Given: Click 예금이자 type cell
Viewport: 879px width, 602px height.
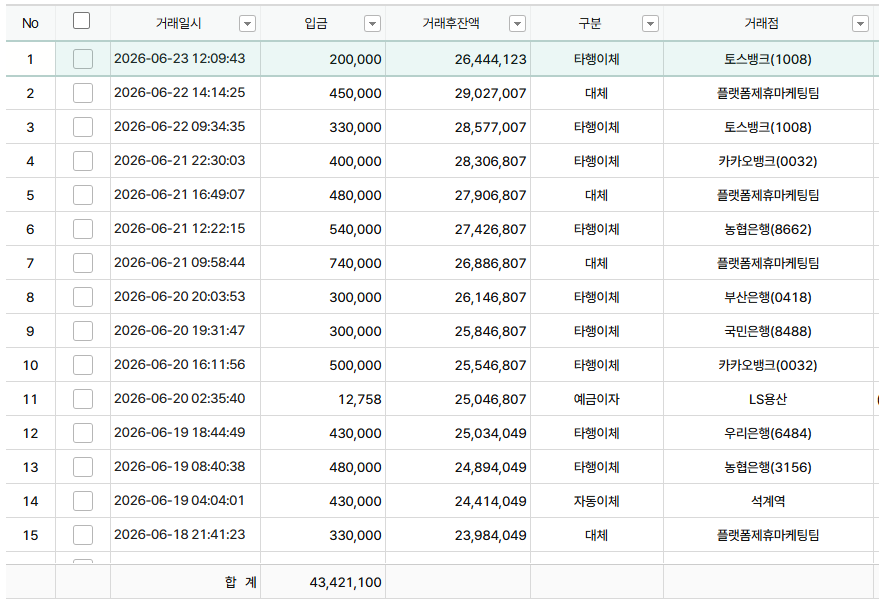Looking at the screenshot, I should click(596, 399).
